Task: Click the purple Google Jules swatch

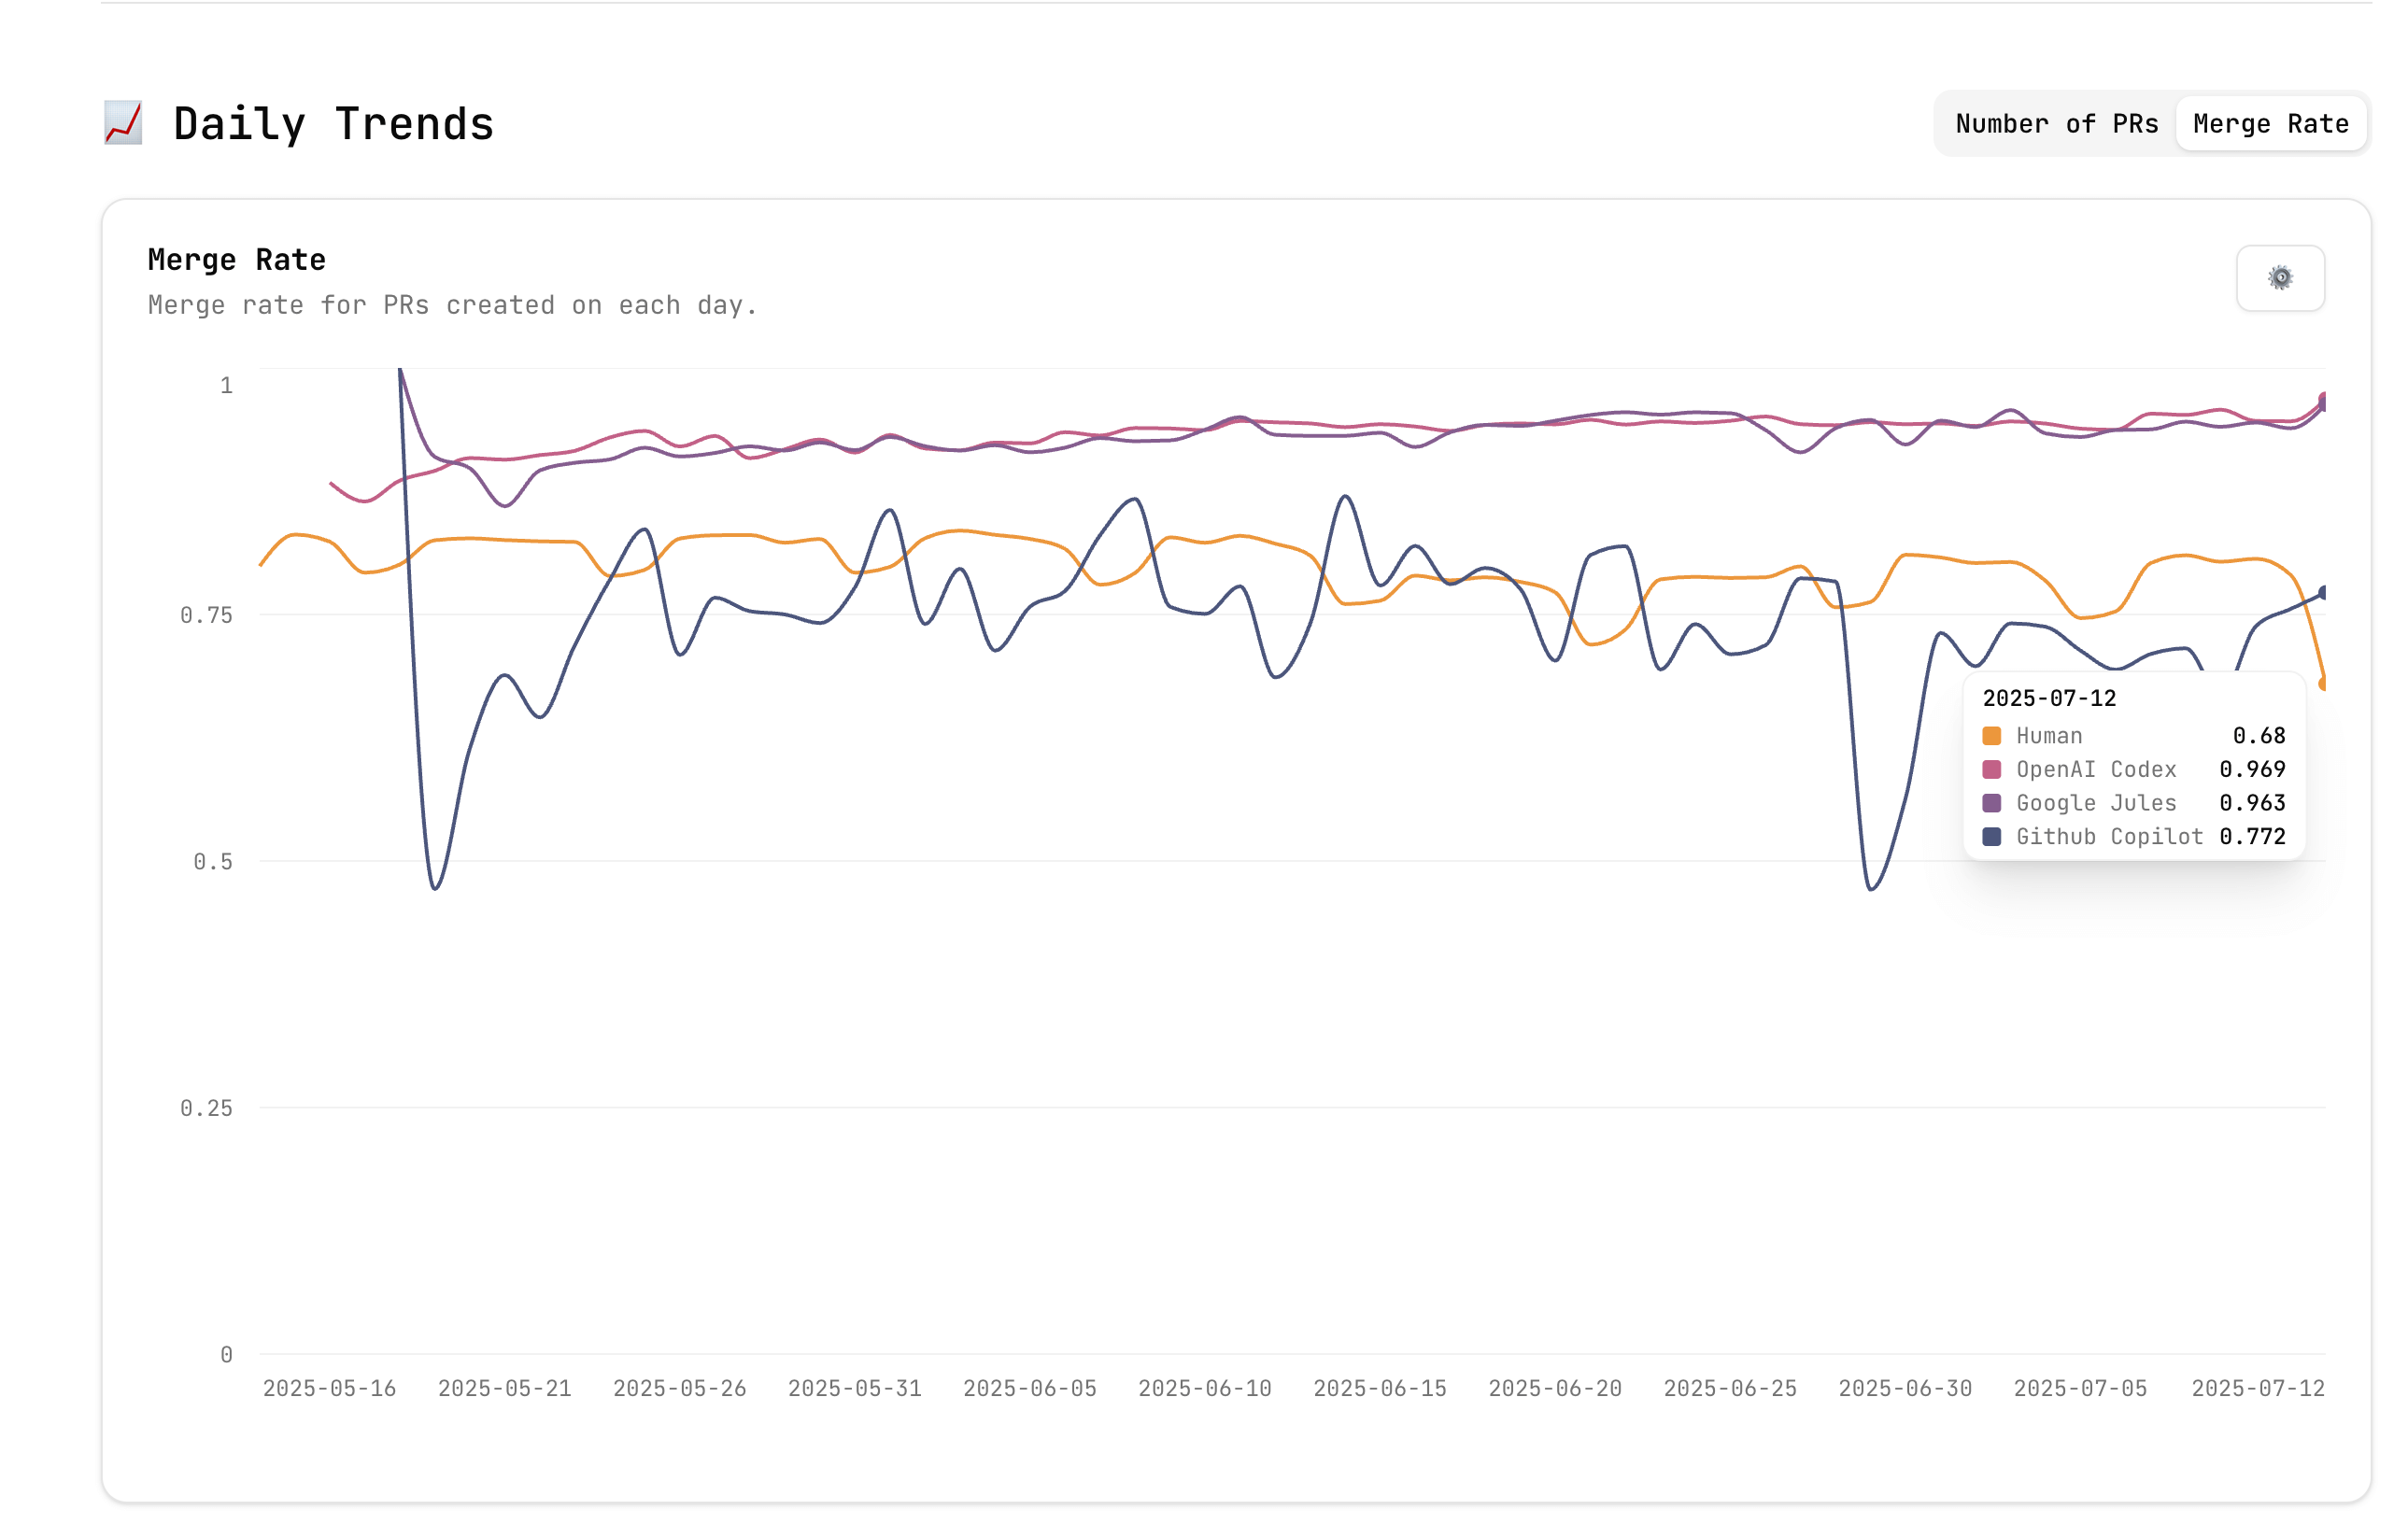Action: pyautogui.click(x=1991, y=803)
